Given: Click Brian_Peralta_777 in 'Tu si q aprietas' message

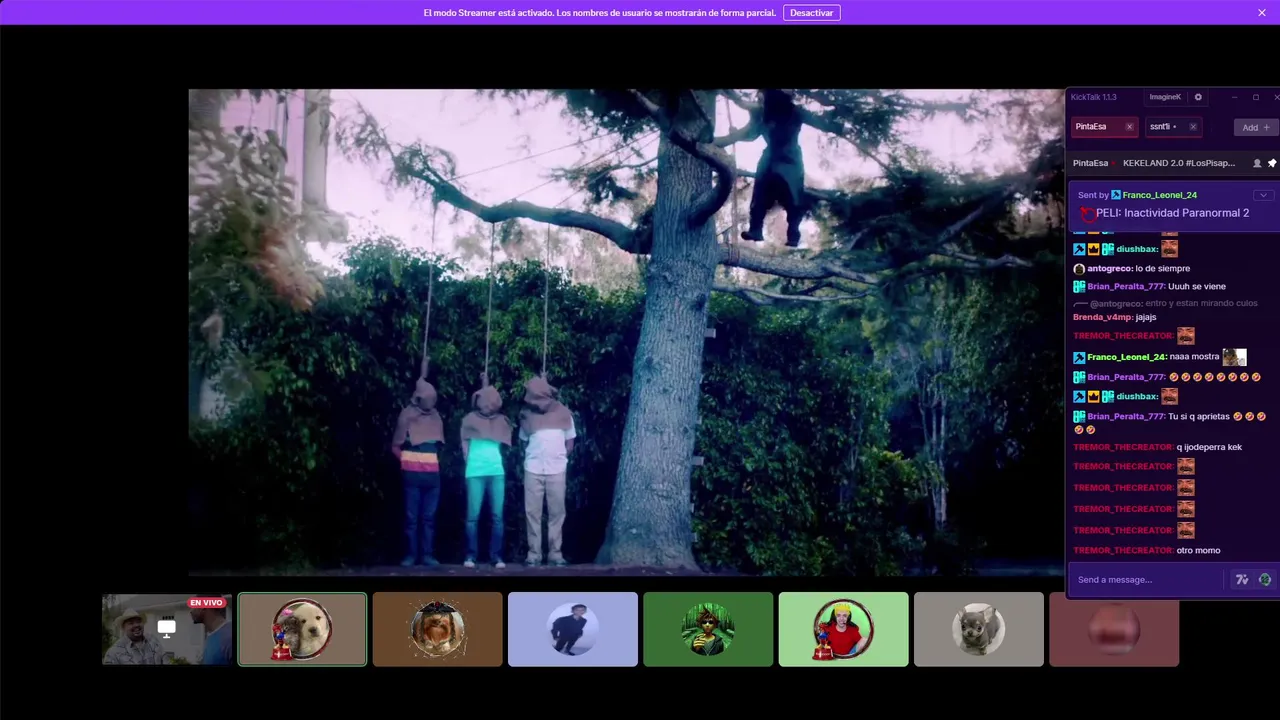Looking at the screenshot, I should coord(1126,416).
